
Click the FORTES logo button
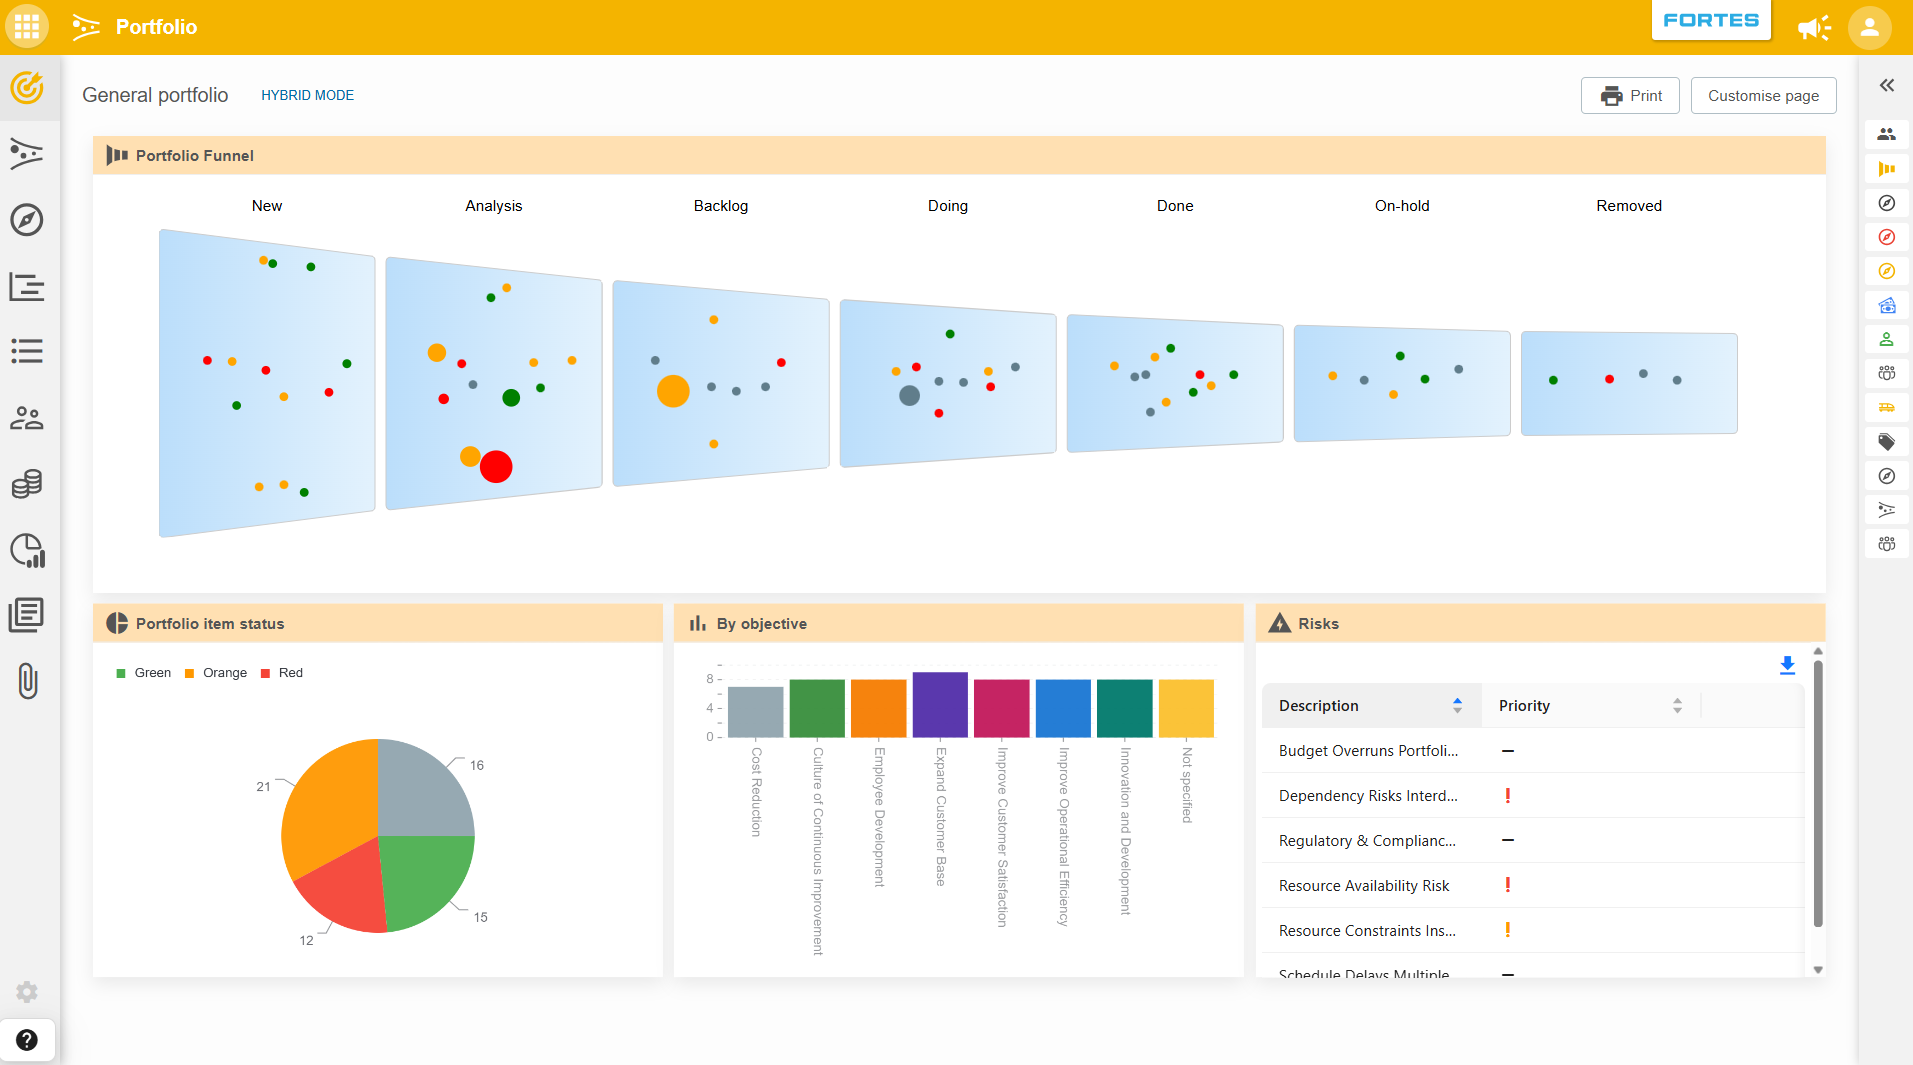click(1711, 20)
